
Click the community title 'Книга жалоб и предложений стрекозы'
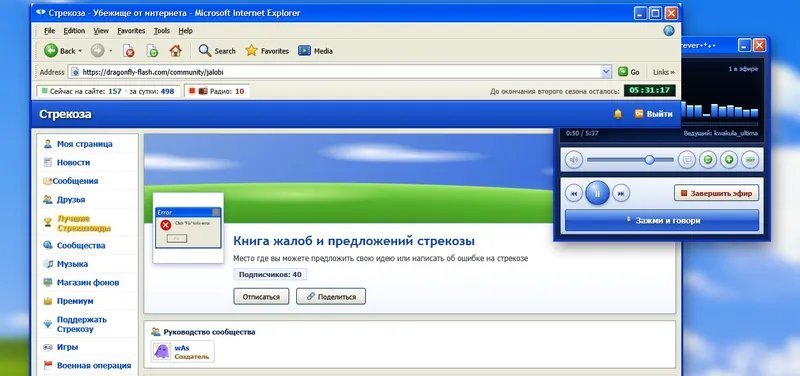[x=354, y=241]
